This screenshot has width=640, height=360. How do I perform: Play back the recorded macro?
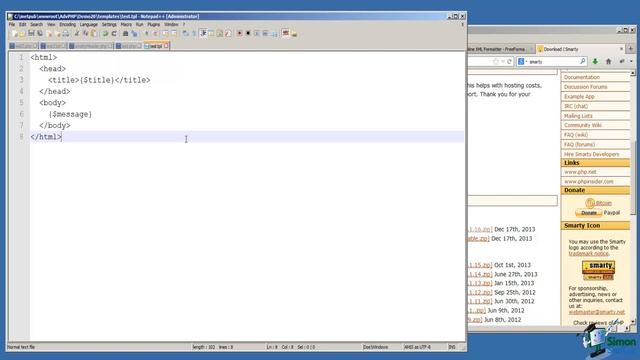coord(257,33)
